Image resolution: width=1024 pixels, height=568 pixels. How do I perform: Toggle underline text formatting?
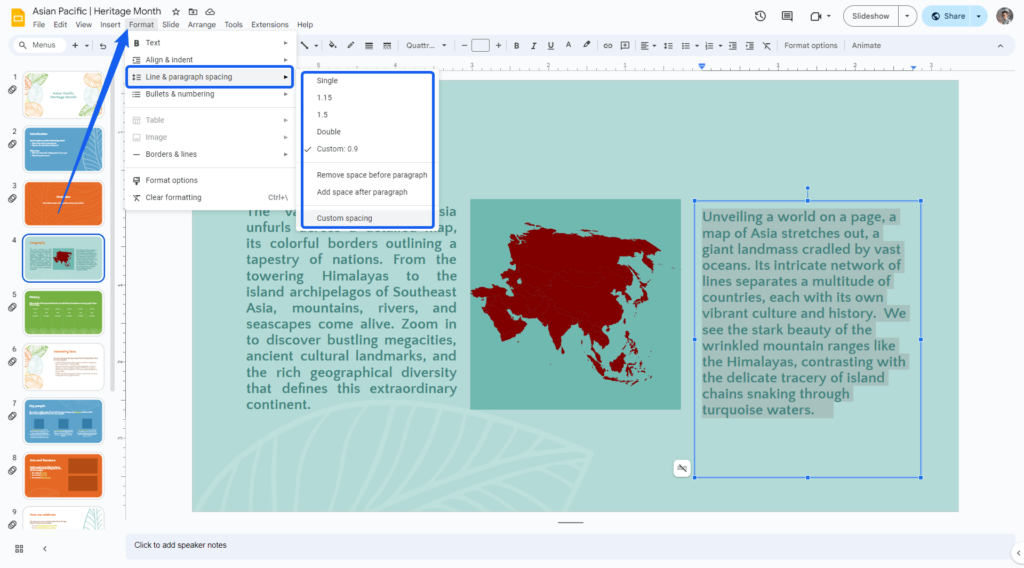coord(552,46)
